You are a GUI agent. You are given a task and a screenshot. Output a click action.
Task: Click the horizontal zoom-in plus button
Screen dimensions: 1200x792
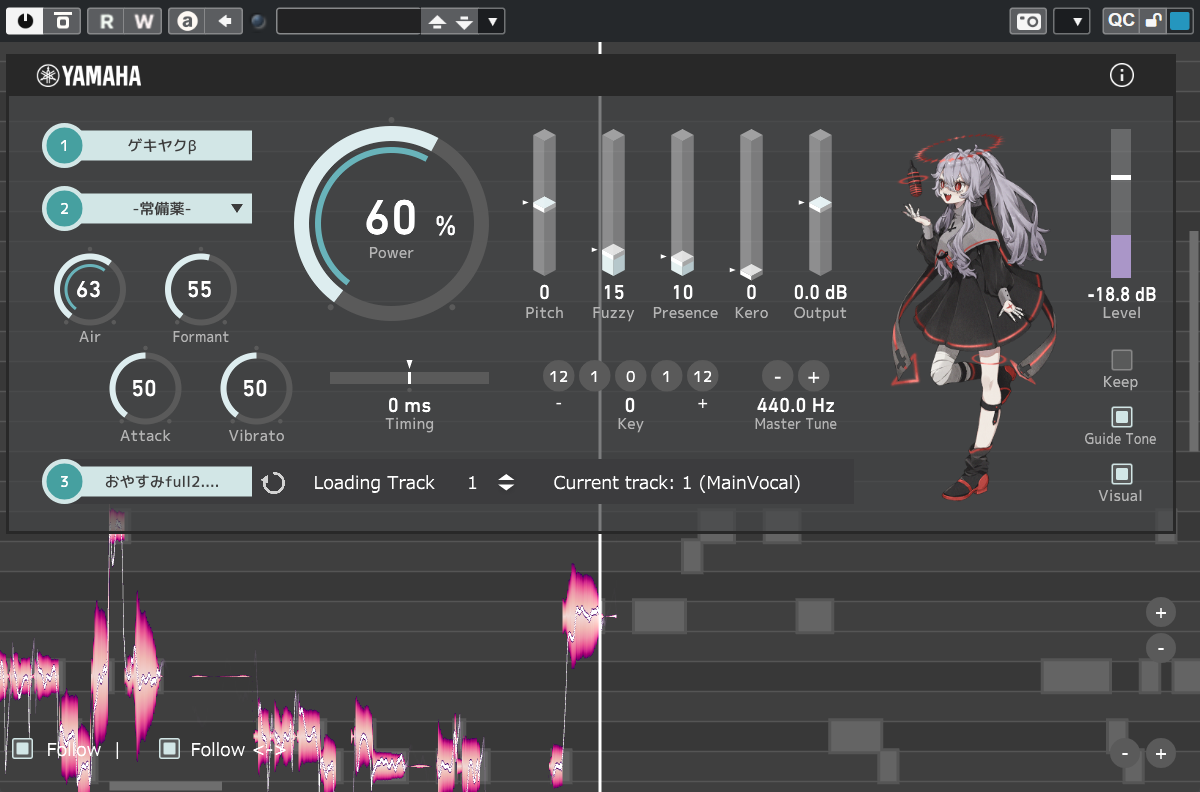pos(1160,753)
